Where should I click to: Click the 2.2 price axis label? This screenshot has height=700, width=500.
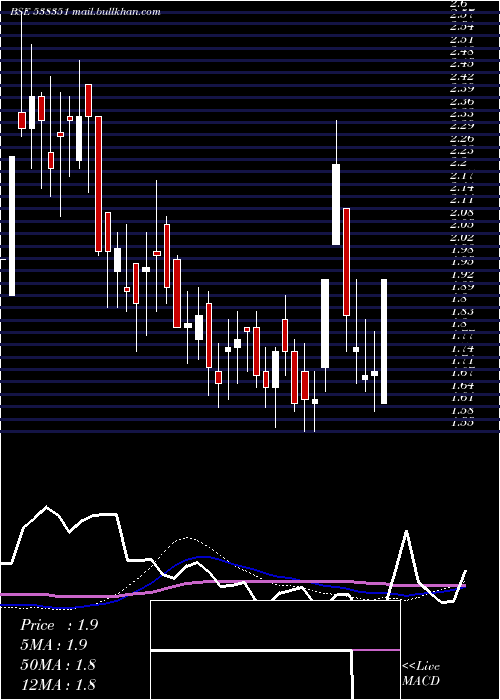tap(458, 163)
